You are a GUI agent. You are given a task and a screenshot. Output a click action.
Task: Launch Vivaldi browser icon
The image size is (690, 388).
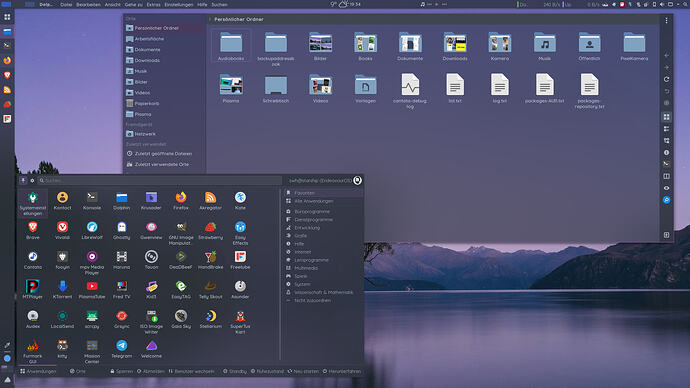pos(62,231)
